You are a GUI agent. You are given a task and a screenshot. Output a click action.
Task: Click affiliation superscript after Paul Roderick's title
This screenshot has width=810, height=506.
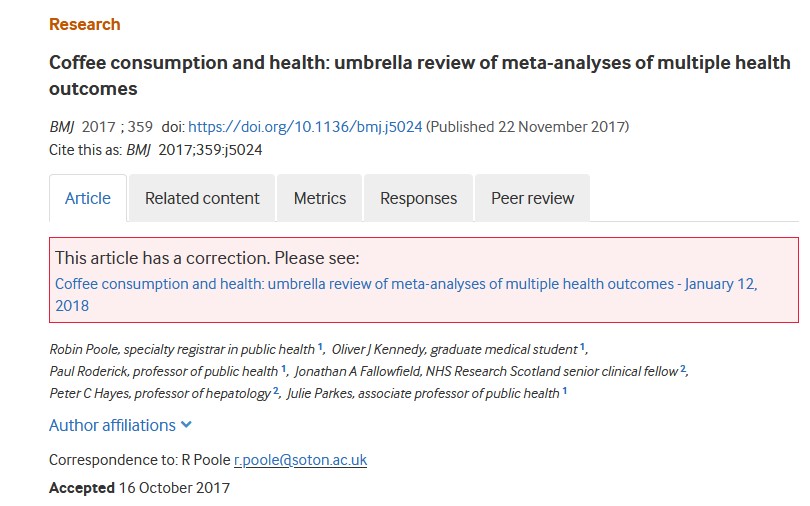click(284, 368)
